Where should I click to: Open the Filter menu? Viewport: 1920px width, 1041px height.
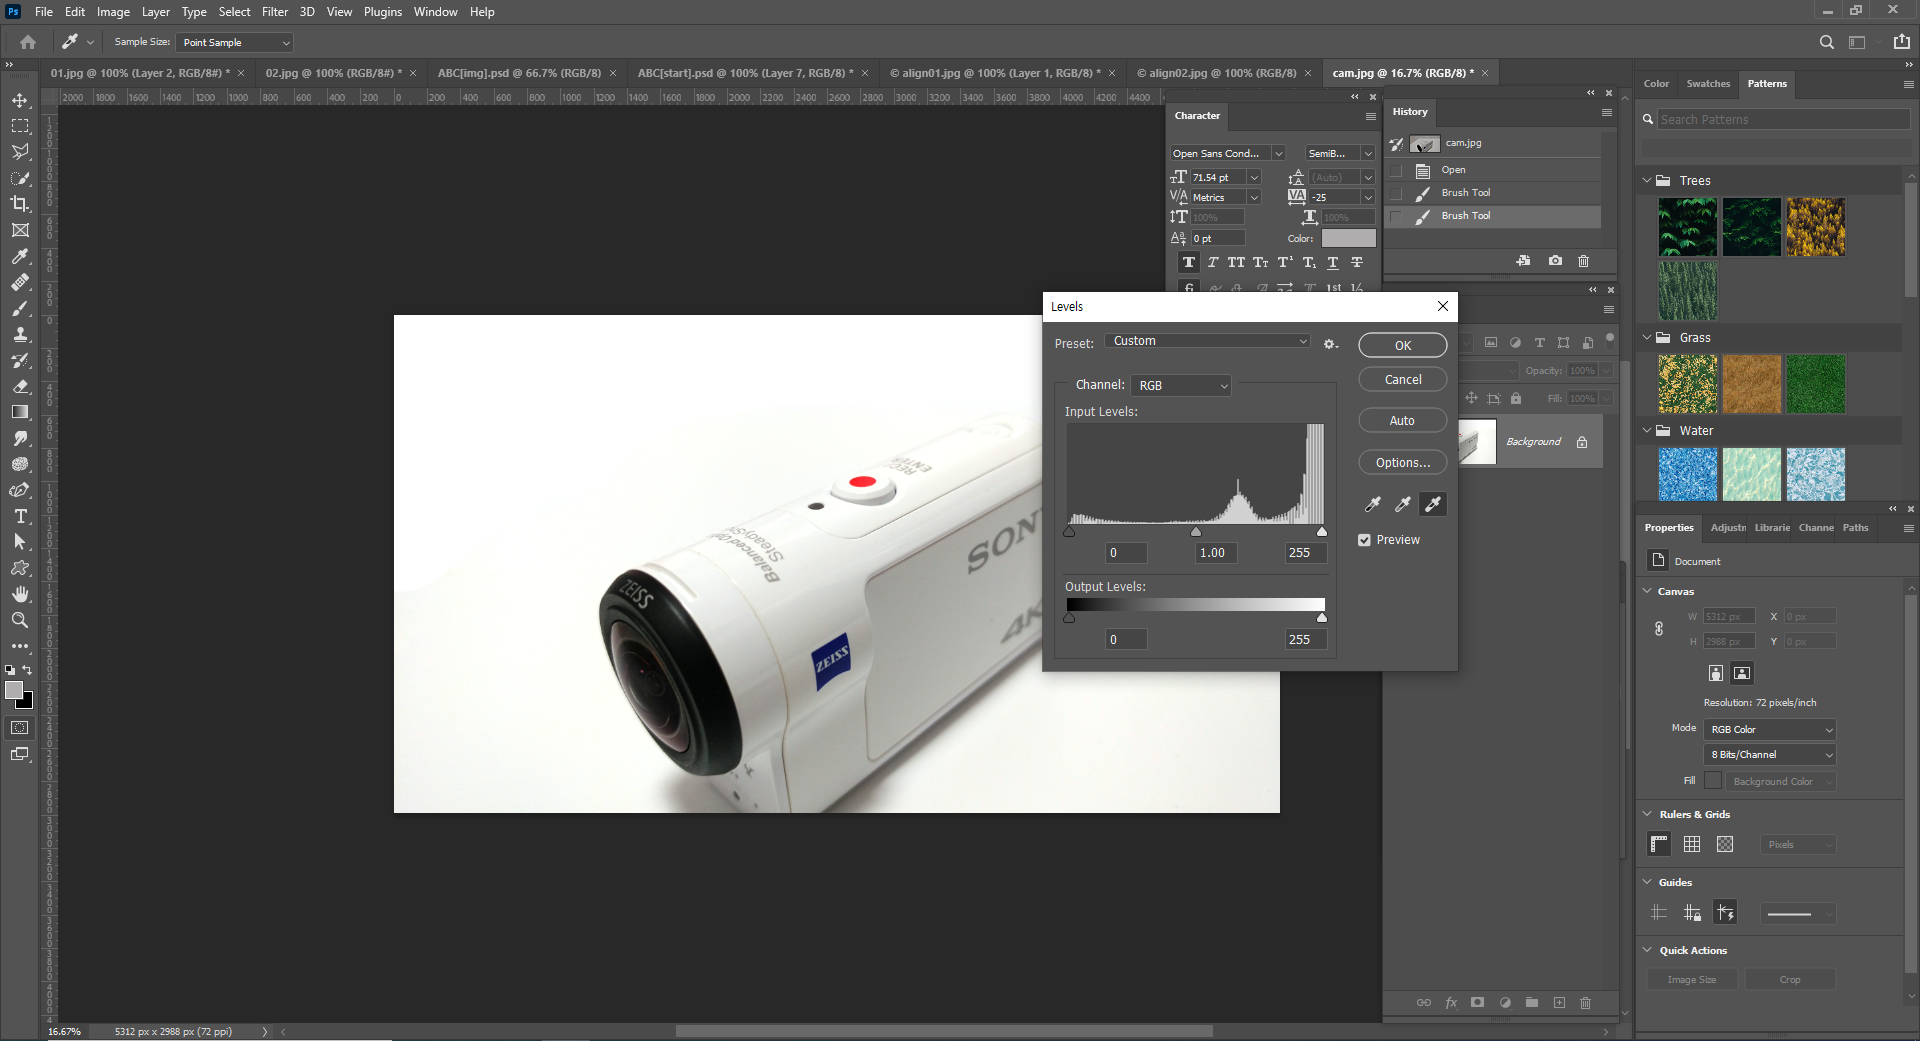click(275, 12)
